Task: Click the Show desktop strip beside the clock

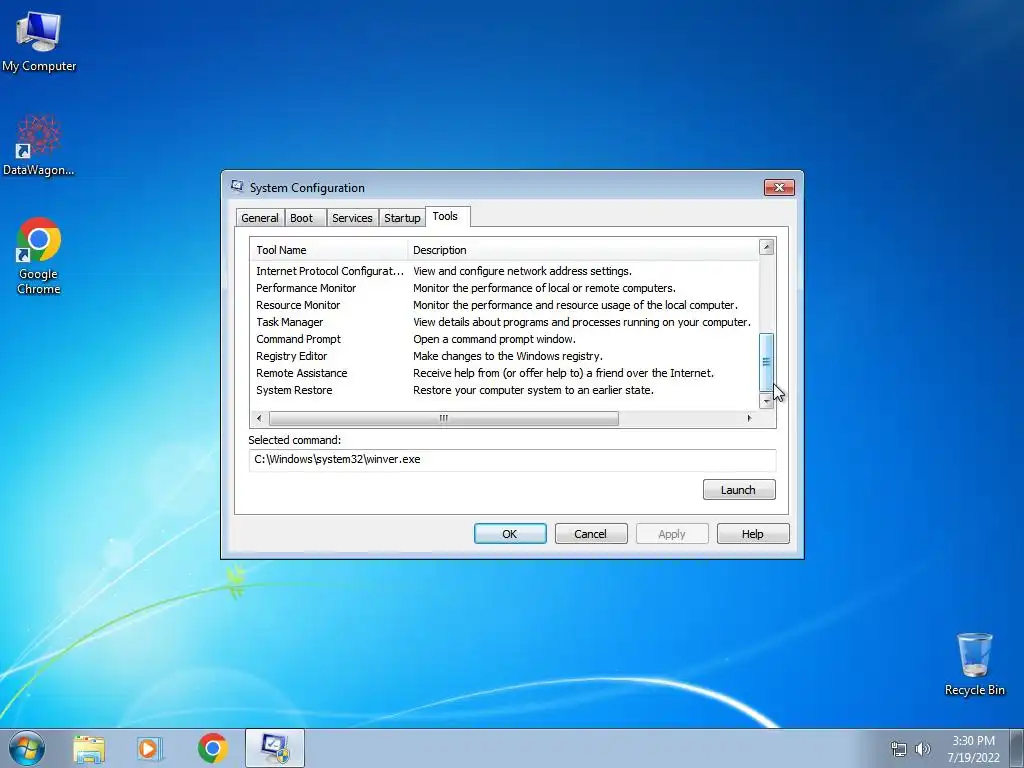Action: (x=1017, y=748)
